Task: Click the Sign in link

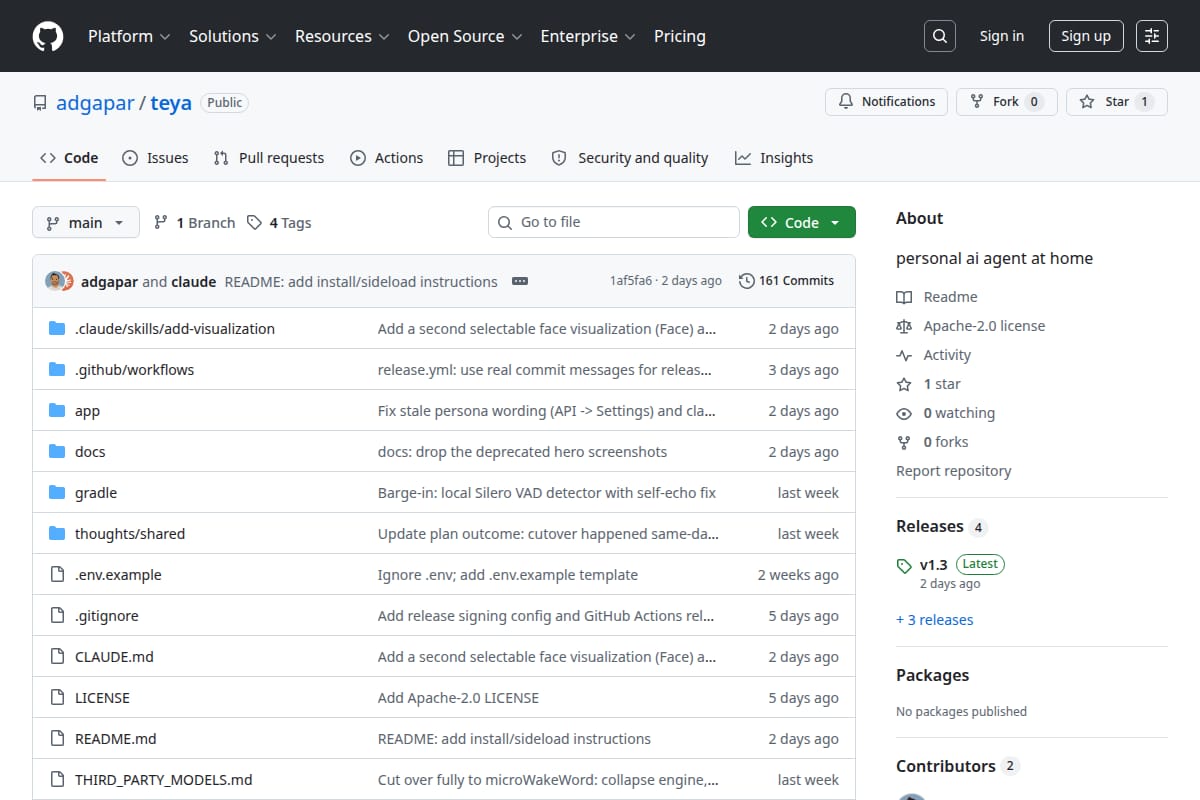Action: point(1002,36)
